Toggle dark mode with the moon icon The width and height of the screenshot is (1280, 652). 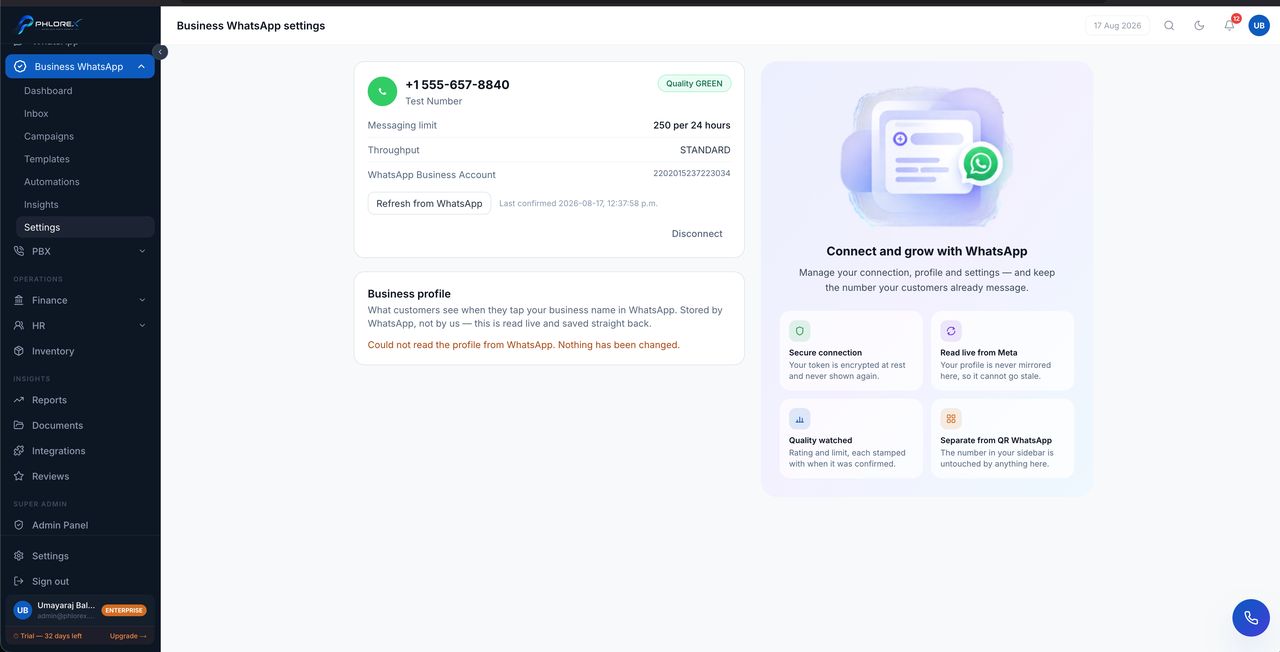click(x=1199, y=26)
